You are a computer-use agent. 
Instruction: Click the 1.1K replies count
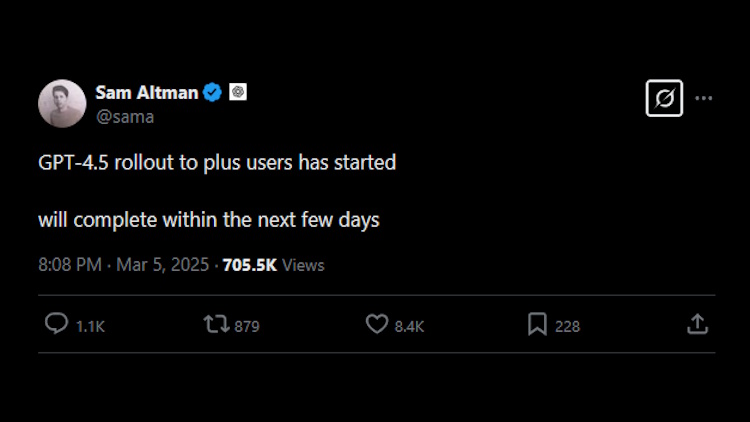click(x=91, y=326)
